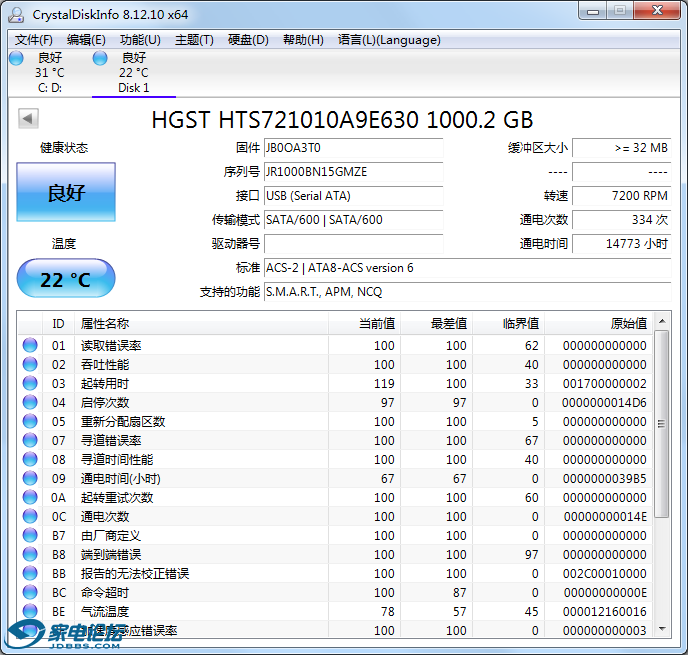This screenshot has height=655, width=688.
Task: Open the 文件(F) menu
Action: [33, 40]
